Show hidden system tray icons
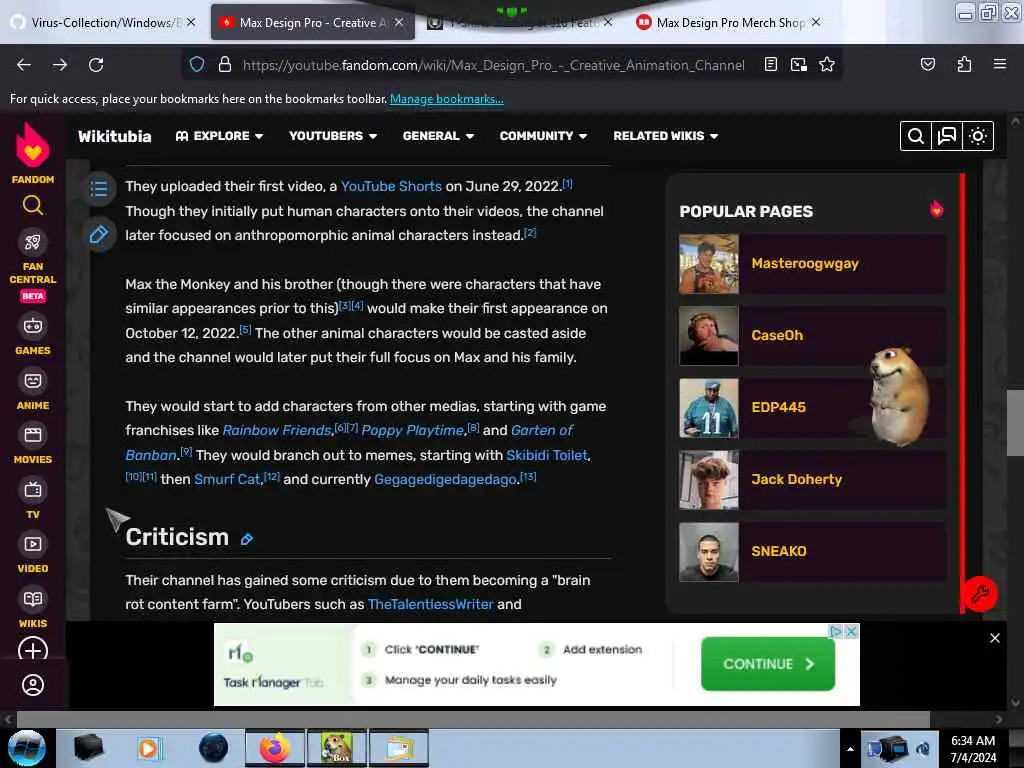Screen dimensions: 1024x768 (850, 748)
